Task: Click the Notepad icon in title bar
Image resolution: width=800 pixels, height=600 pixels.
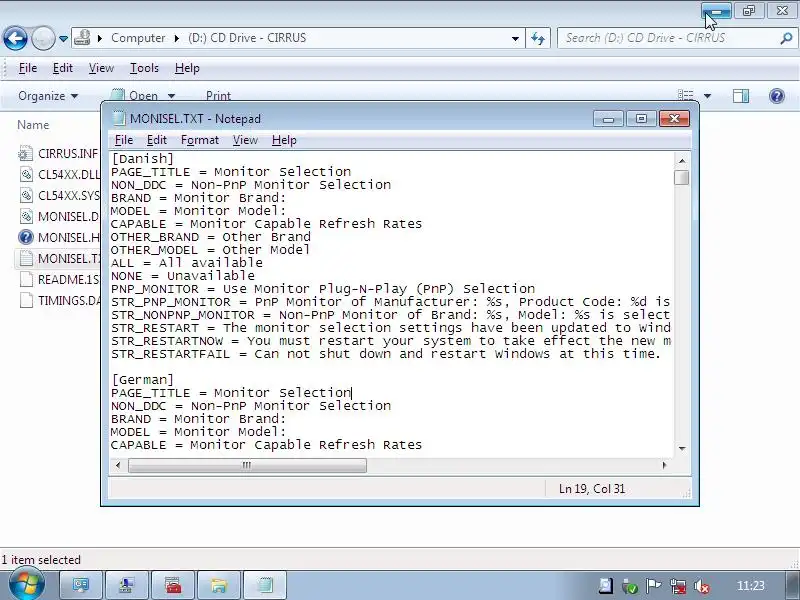Action: pos(118,118)
